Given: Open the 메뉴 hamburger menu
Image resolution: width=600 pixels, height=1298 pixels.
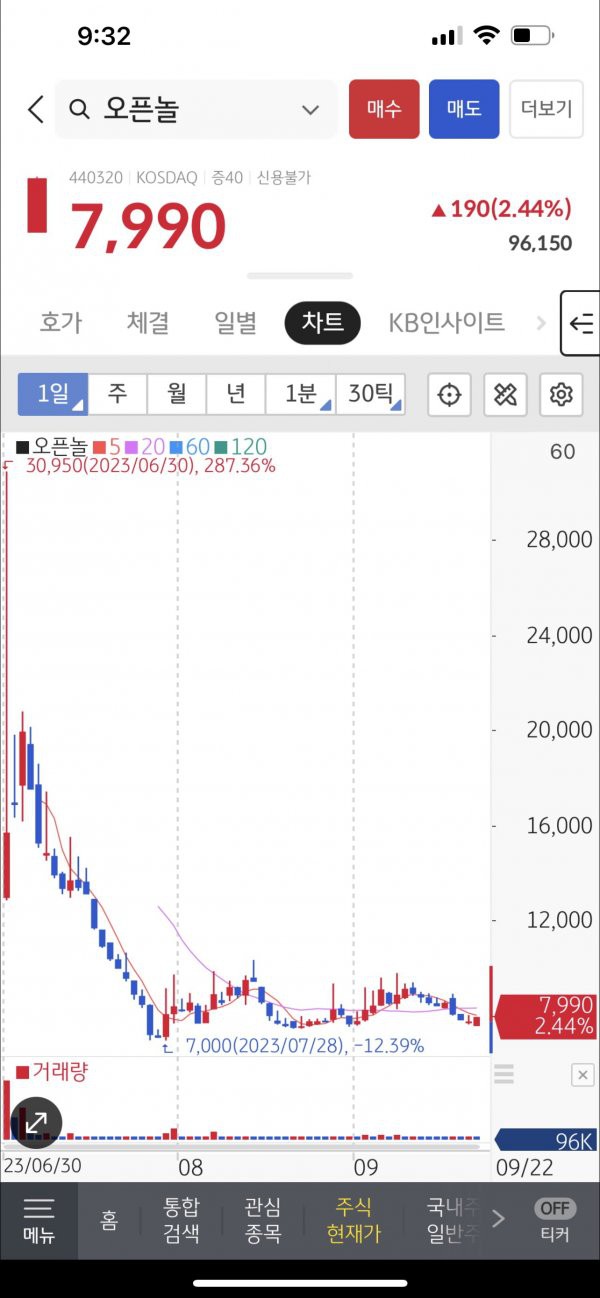Looking at the screenshot, I should point(39,1220).
